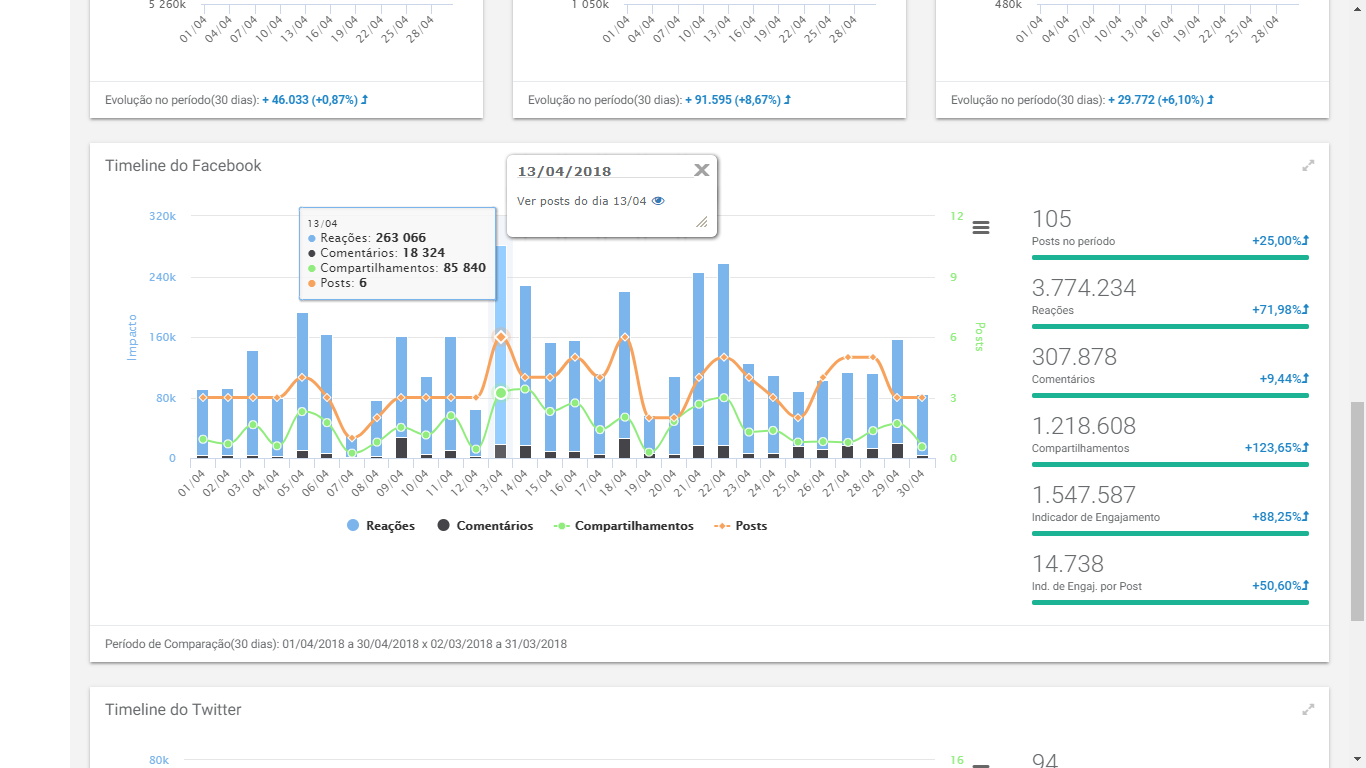The image size is (1366, 768).
Task: Click the arrow next to +46.033 evolution
Action: point(365,100)
